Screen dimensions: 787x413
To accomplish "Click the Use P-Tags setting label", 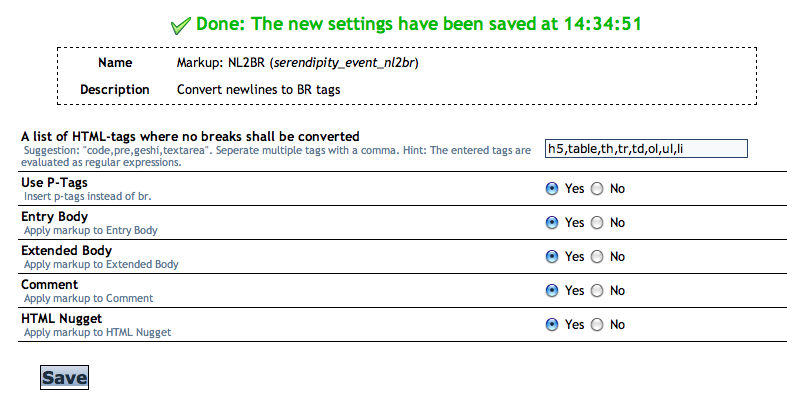I will pos(54,182).
